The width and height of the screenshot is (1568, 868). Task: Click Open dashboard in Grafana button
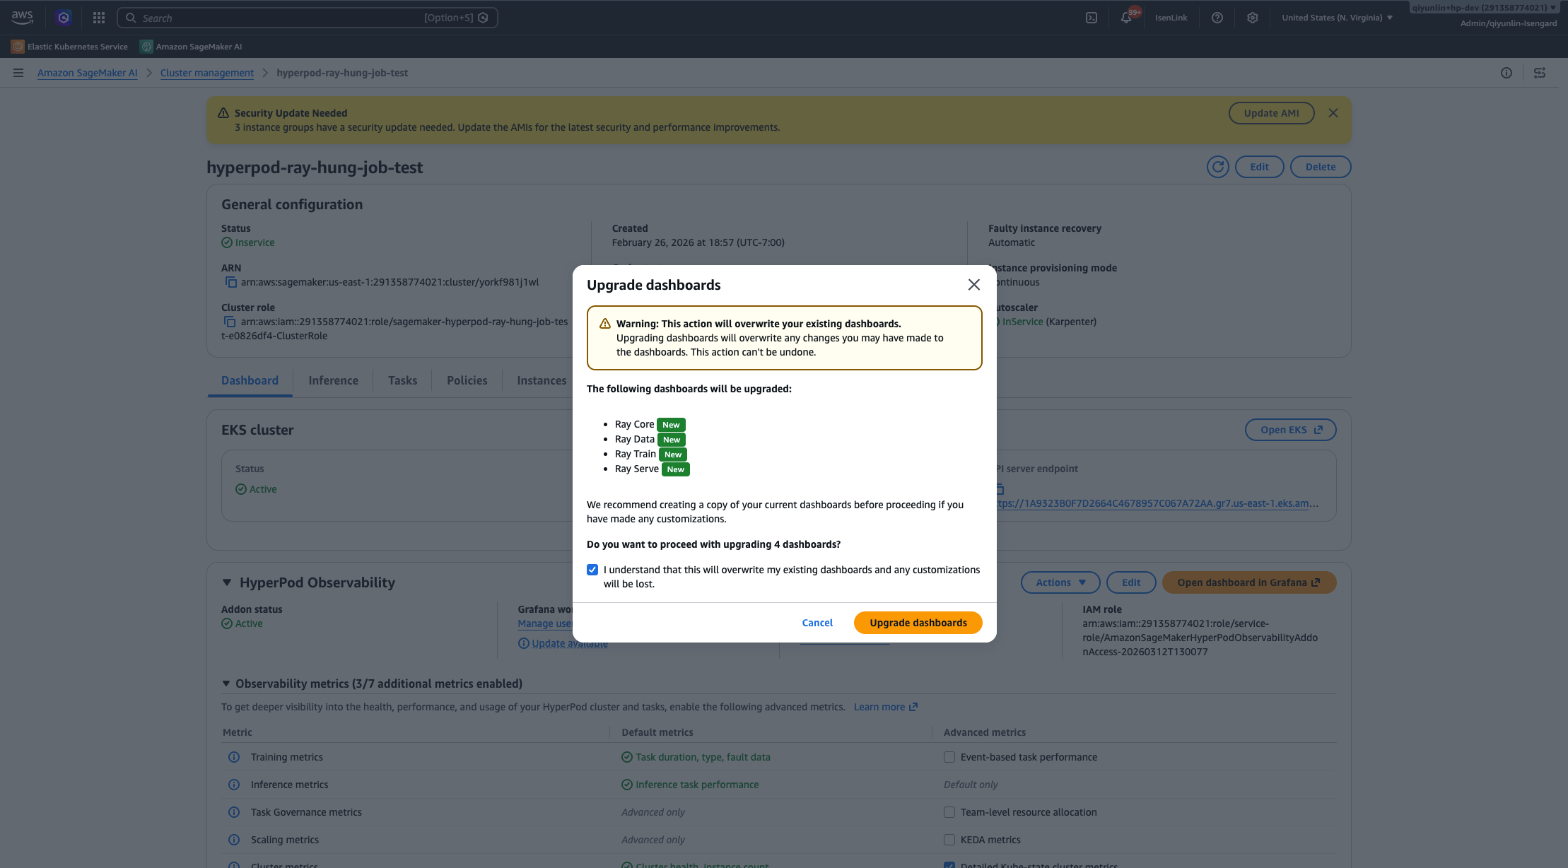[1249, 582]
